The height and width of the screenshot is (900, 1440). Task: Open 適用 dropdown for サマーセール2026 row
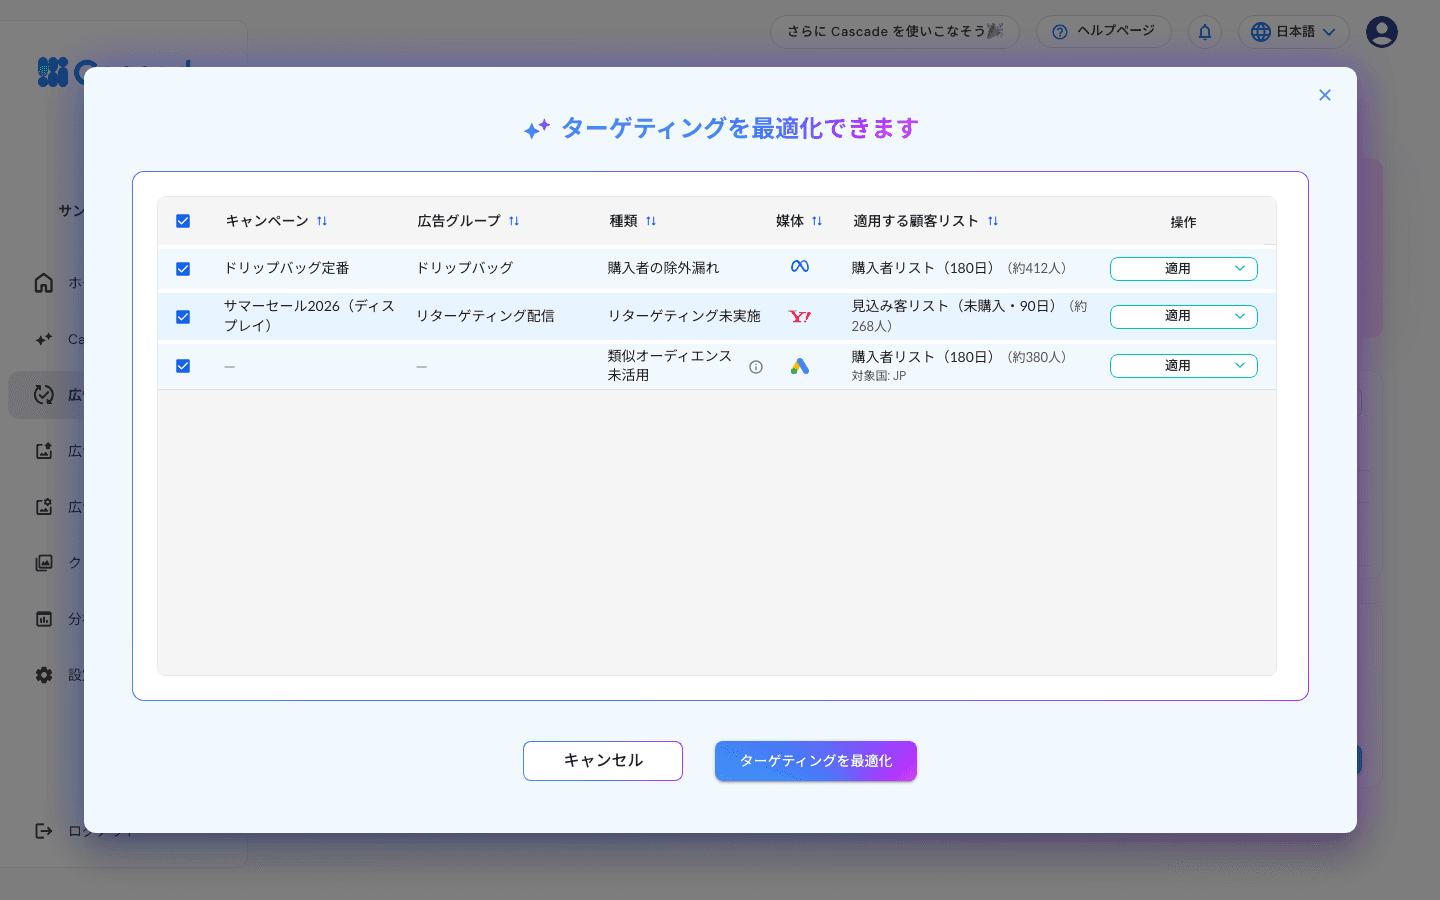tap(1184, 317)
